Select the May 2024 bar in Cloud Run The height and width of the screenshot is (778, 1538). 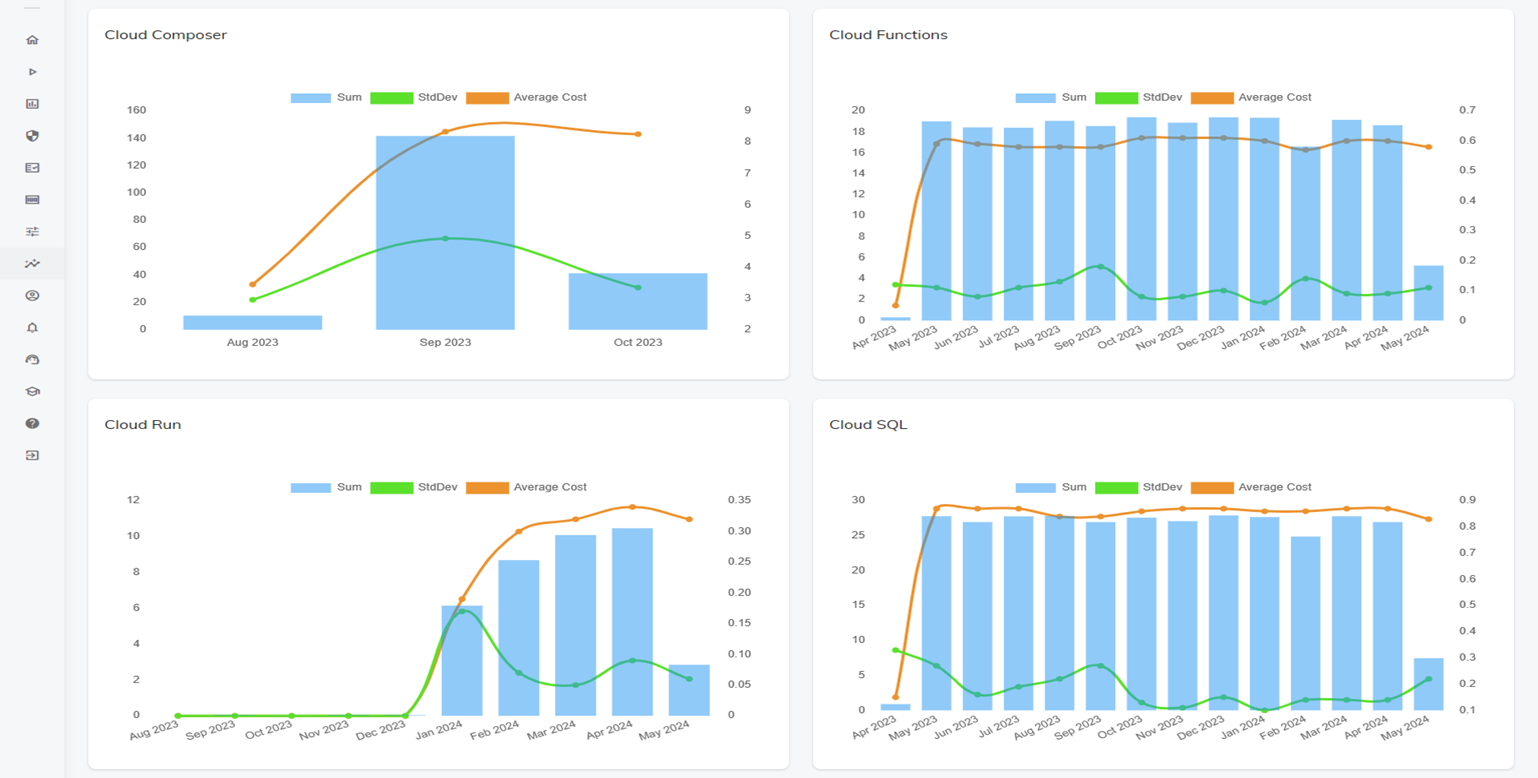[x=689, y=690]
